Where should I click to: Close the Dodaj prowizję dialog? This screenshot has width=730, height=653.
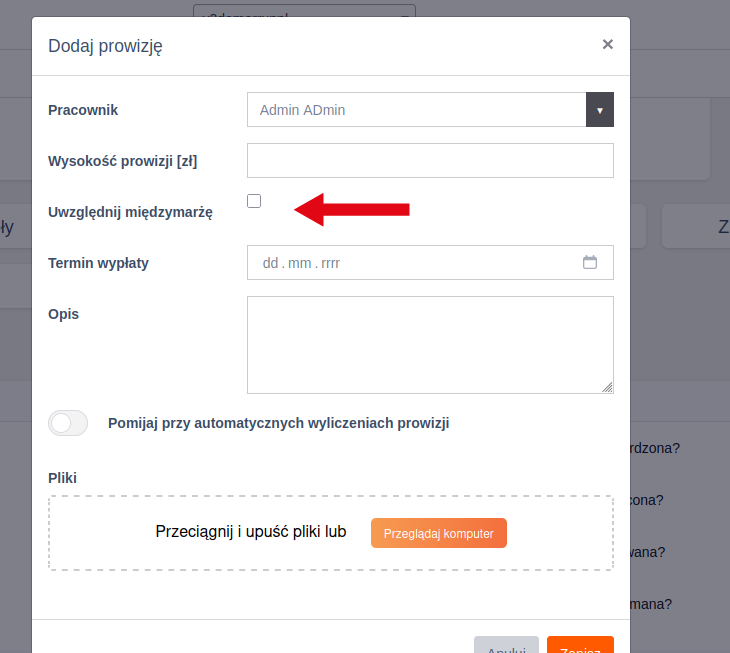607,44
